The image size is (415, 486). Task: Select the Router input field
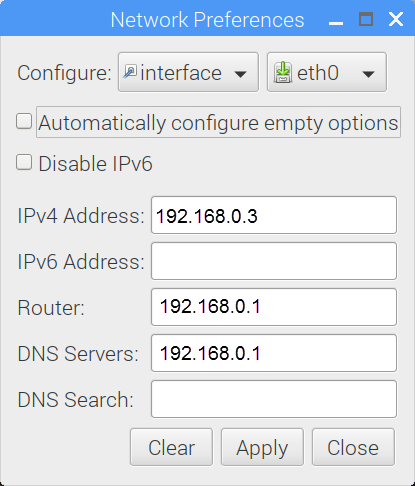274,307
